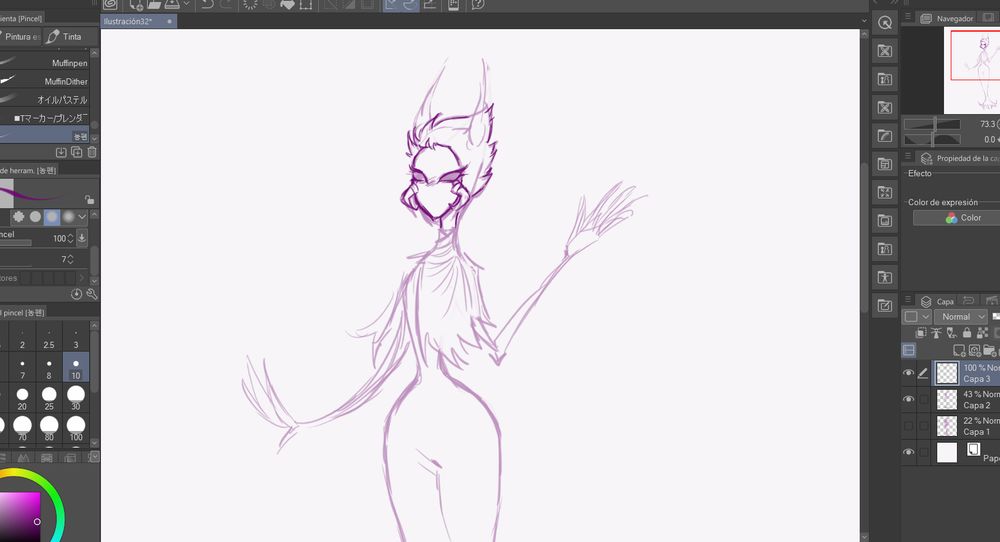Adjust the navigator zoom slider
The width and height of the screenshot is (1000, 542).
[x=932, y=124]
